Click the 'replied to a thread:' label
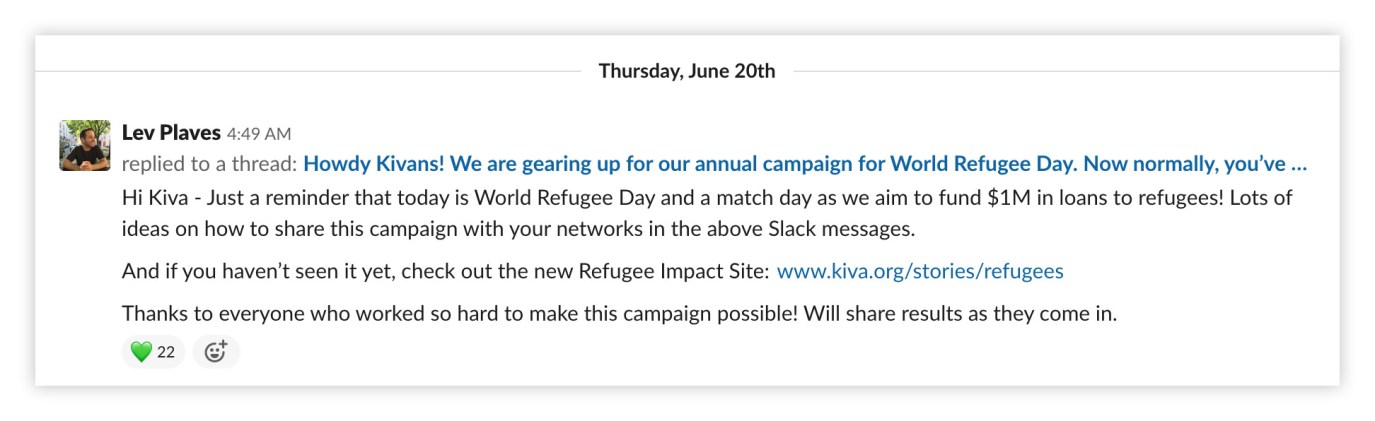The image size is (1375, 421). [x=210, y=164]
